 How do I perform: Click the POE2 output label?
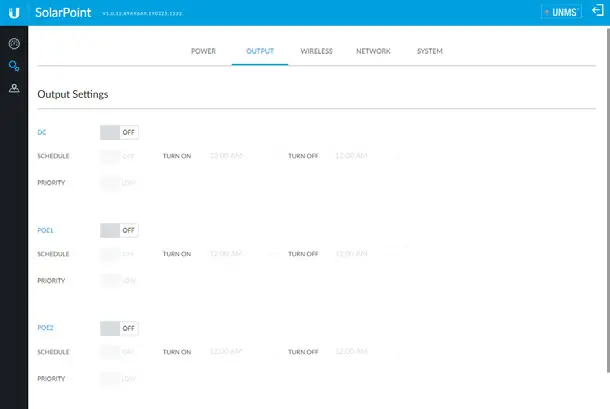coord(45,328)
